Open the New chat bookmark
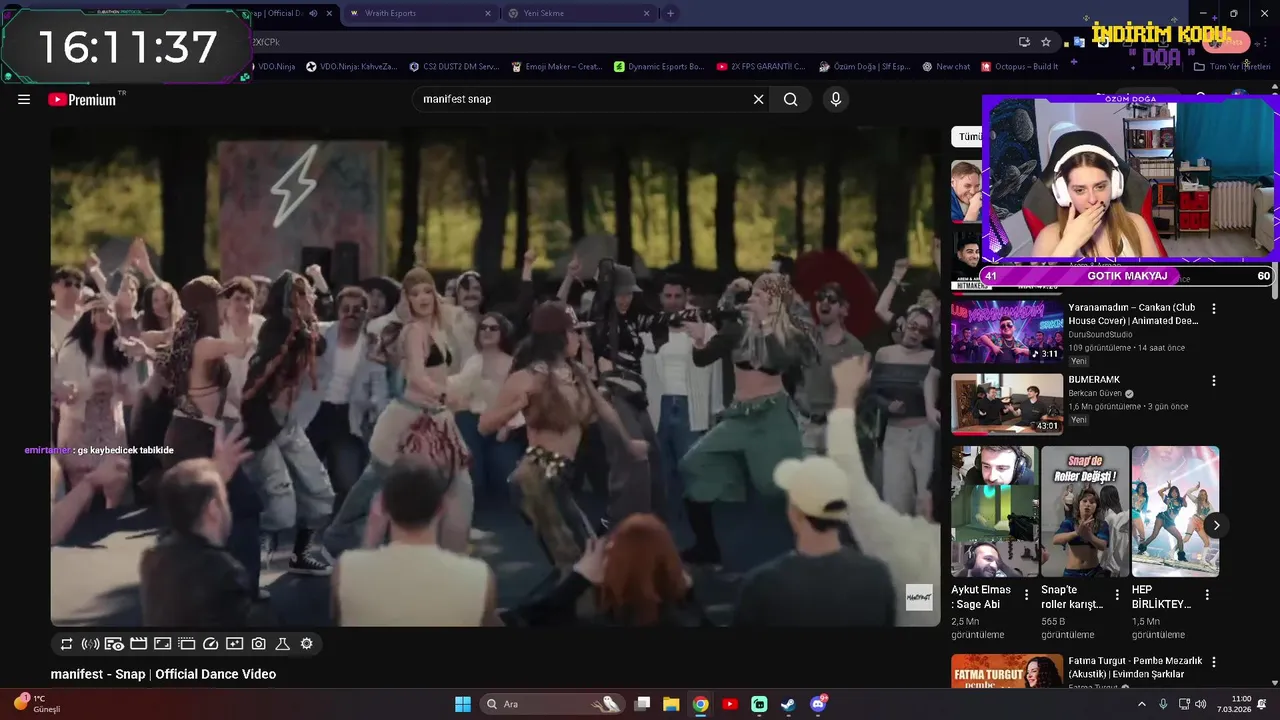This screenshot has height=720, width=1280. coord(946,67)
